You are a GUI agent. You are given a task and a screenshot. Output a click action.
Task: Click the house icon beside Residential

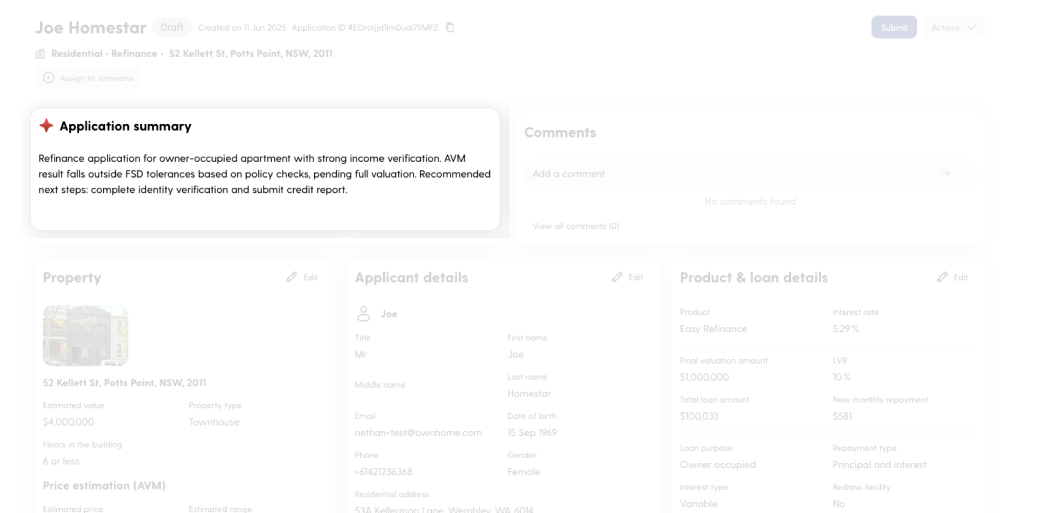(x=40, y=54)
